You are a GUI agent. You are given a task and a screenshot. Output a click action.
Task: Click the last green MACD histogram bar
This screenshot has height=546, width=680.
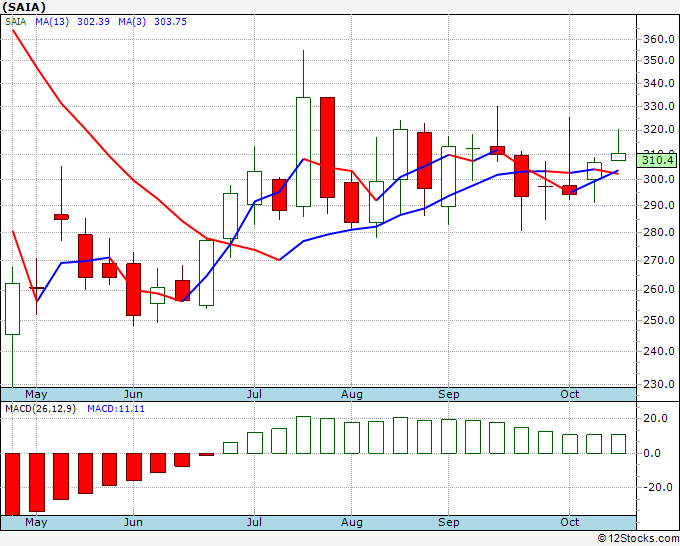coord(618,444)
